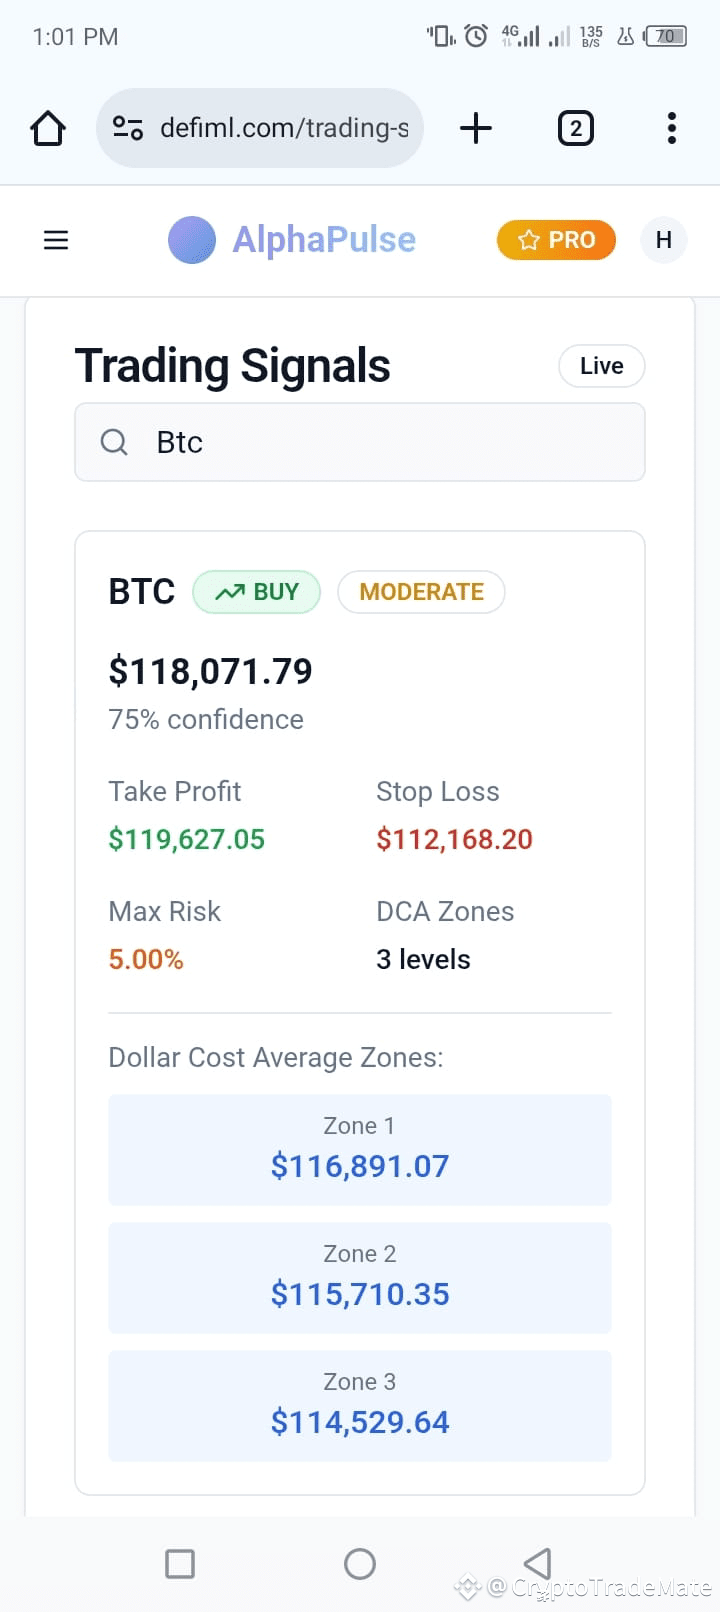This screenshot has height=1612, width=720.
Task: Click the PRO upgrade badge
Action: pyautogui.click(x=556, y=240)
